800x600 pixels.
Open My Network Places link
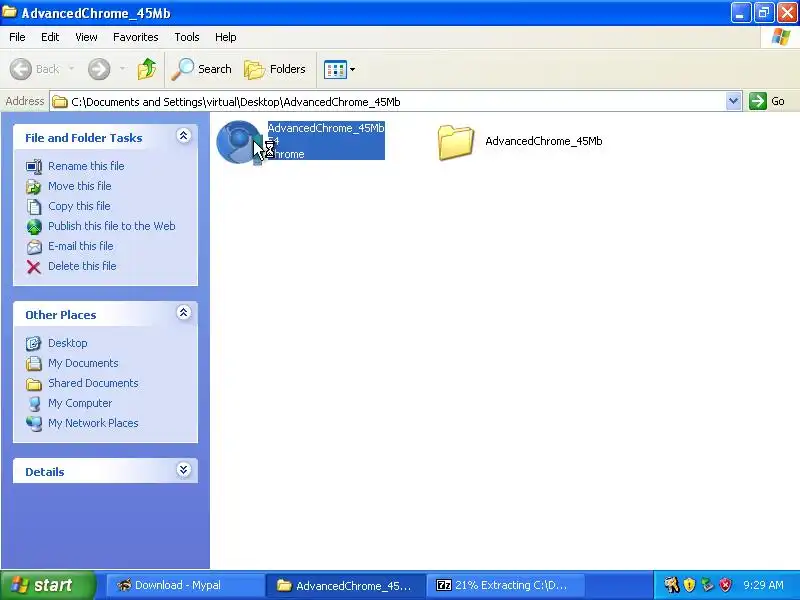pyautogui.click(x=93, y=423)
